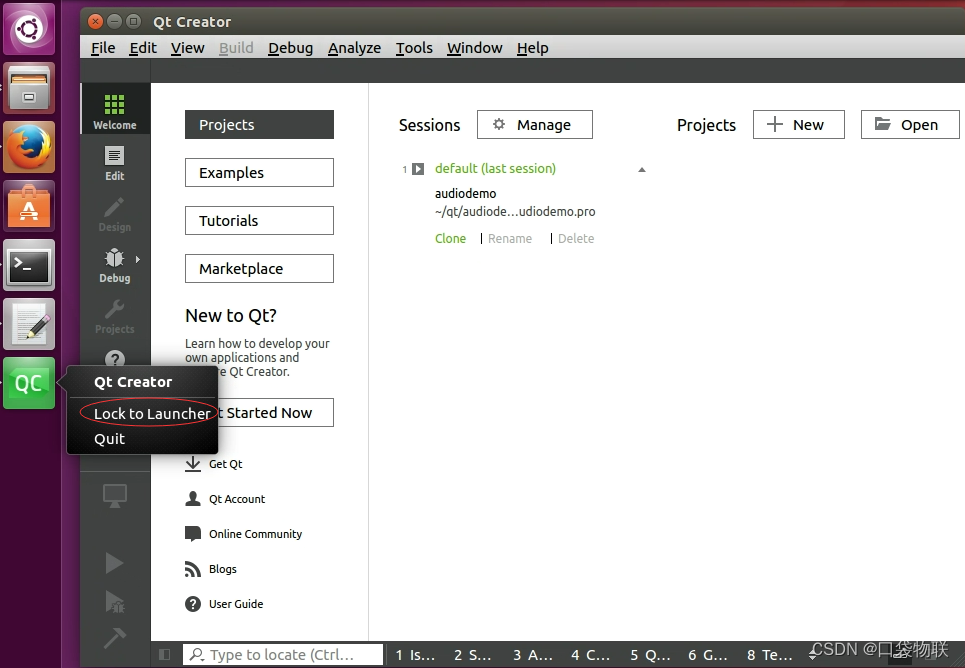This screenshot has height=668, width=965.
Task: Launch Firefox from the launcher
Action: (29, 147)
